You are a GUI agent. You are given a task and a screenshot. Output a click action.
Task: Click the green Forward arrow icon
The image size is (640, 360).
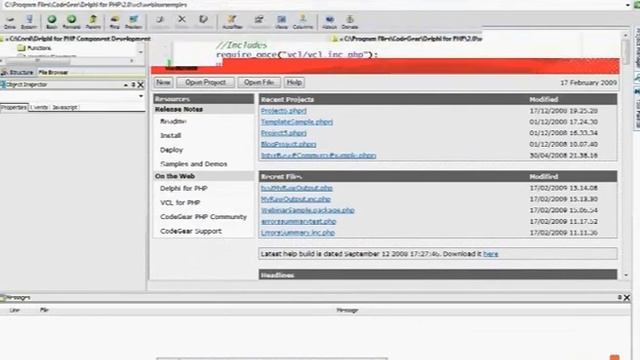point(71,22)
